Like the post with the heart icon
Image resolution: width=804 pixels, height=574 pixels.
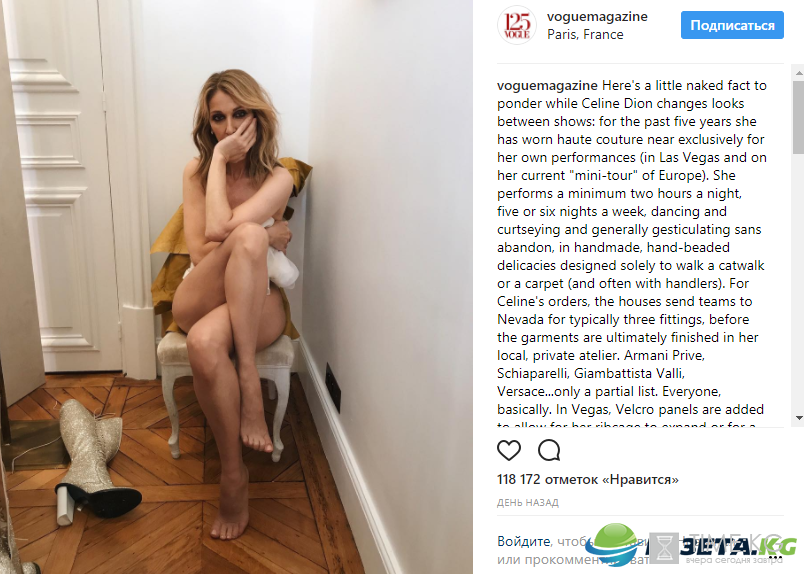pos(509,450)
